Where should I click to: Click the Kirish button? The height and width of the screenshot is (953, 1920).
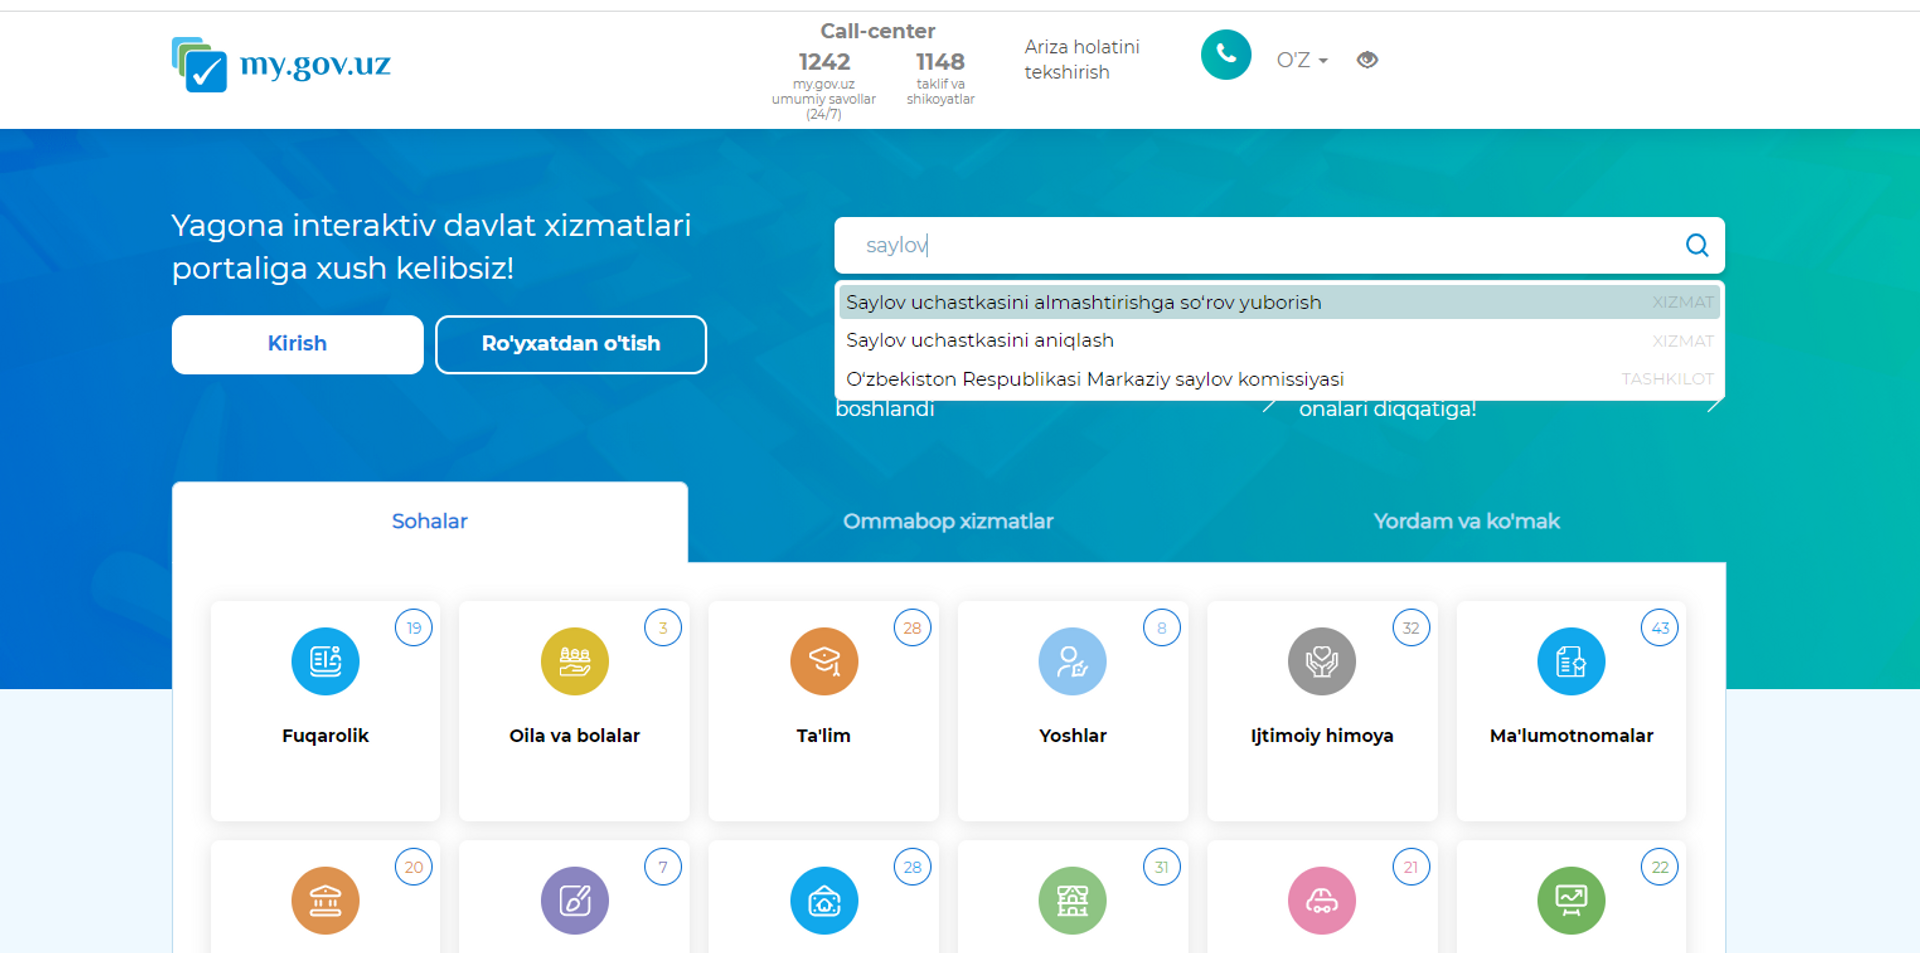297,344
